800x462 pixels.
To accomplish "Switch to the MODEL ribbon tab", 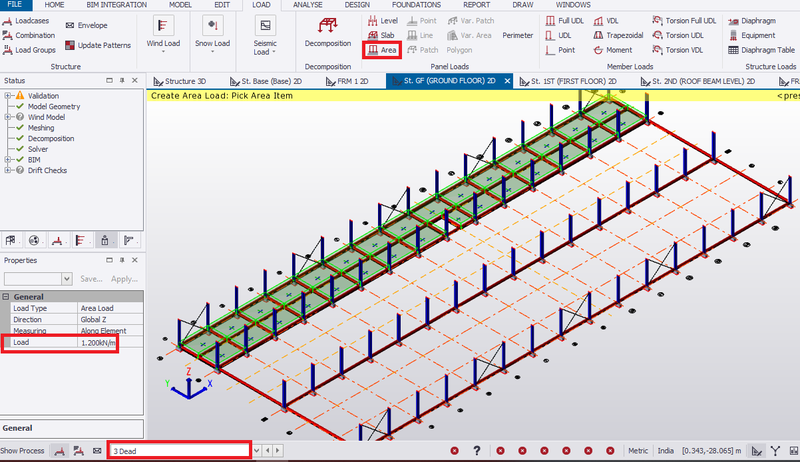I will (180, 5).
